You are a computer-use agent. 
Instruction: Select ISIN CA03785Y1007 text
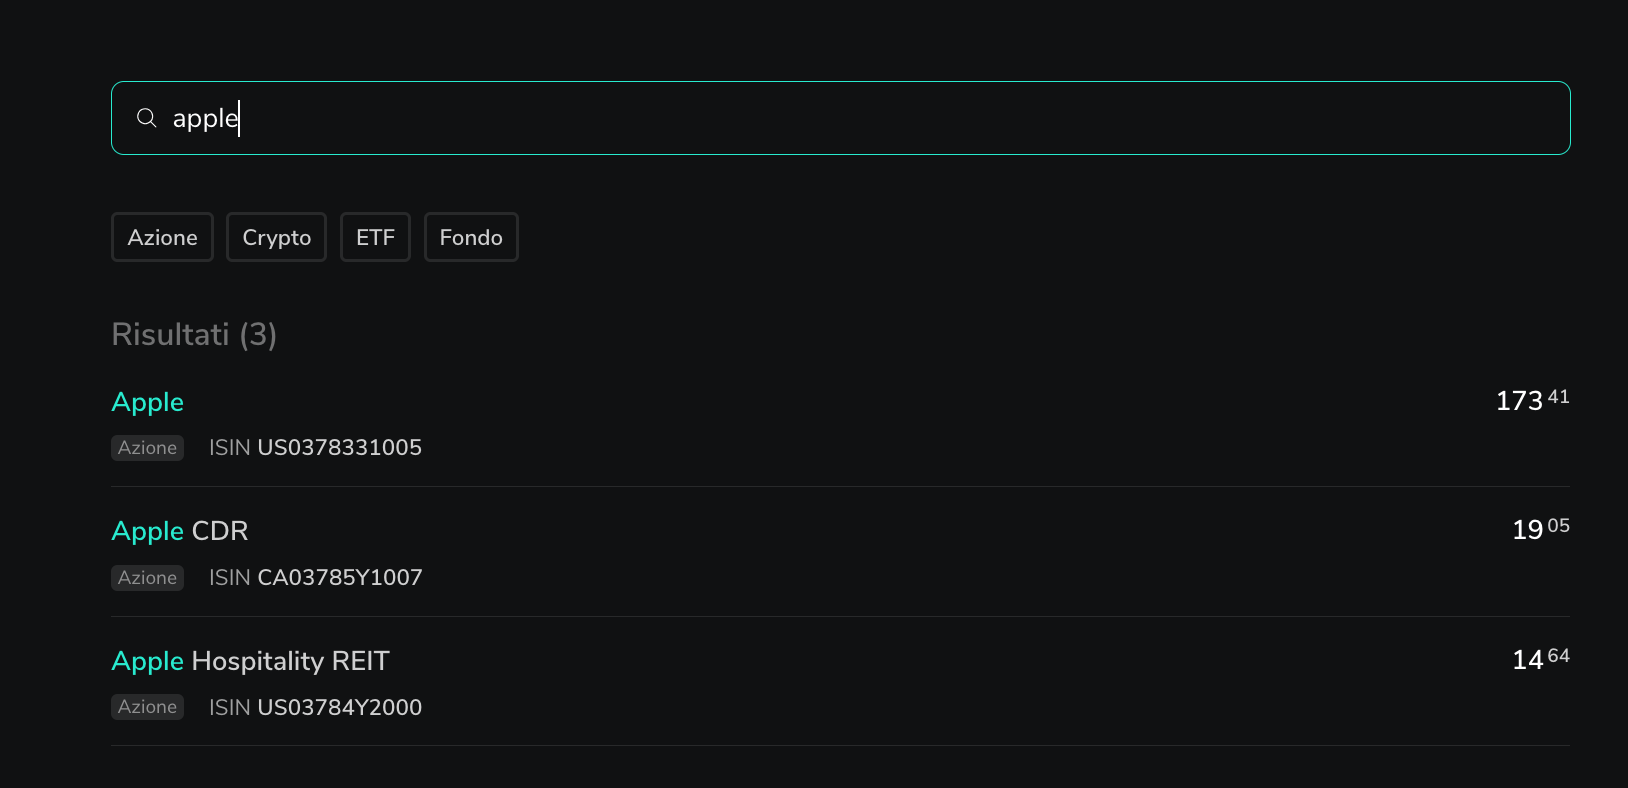[340, 578]
